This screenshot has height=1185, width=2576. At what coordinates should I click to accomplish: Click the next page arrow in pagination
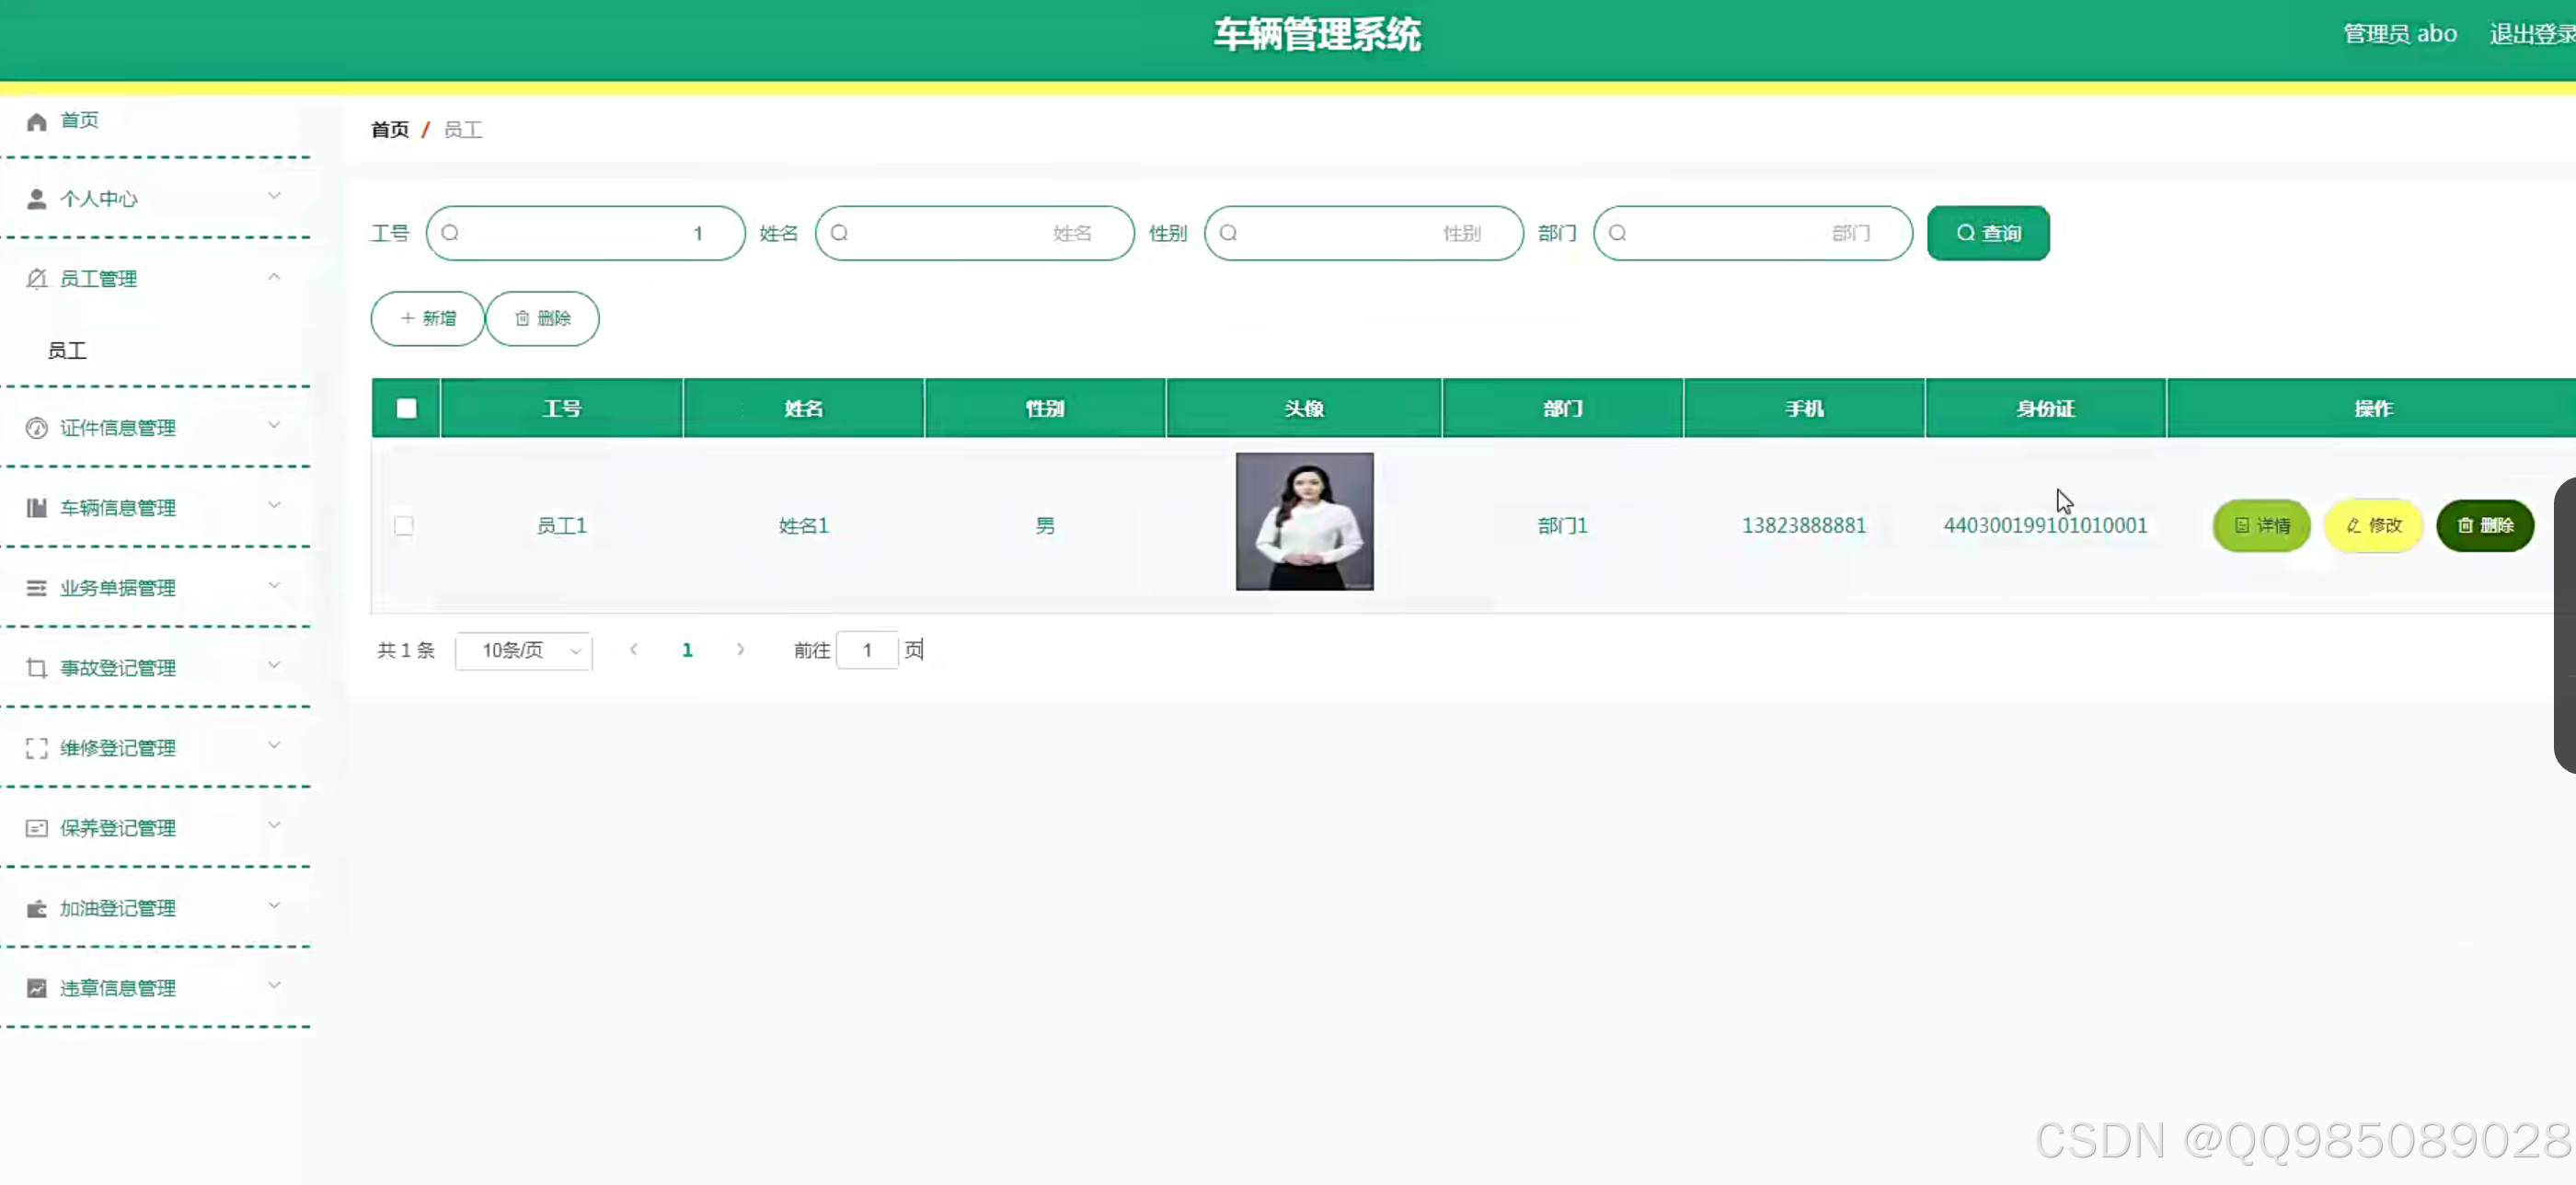[x=740, y=649]
